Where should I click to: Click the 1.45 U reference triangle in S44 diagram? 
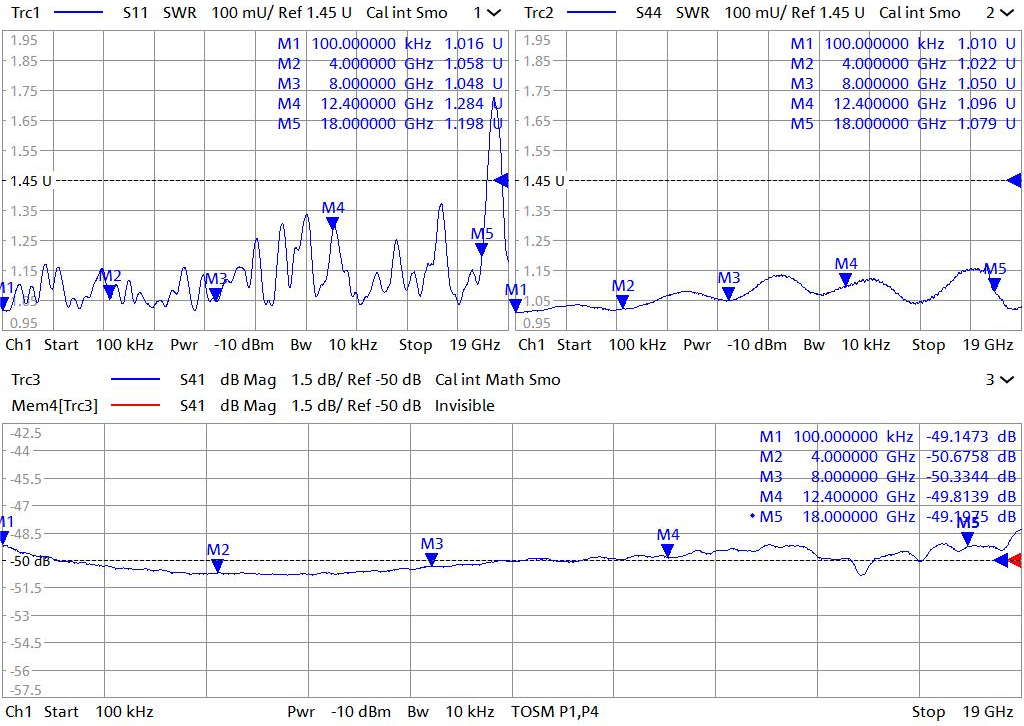(1014, 180)
